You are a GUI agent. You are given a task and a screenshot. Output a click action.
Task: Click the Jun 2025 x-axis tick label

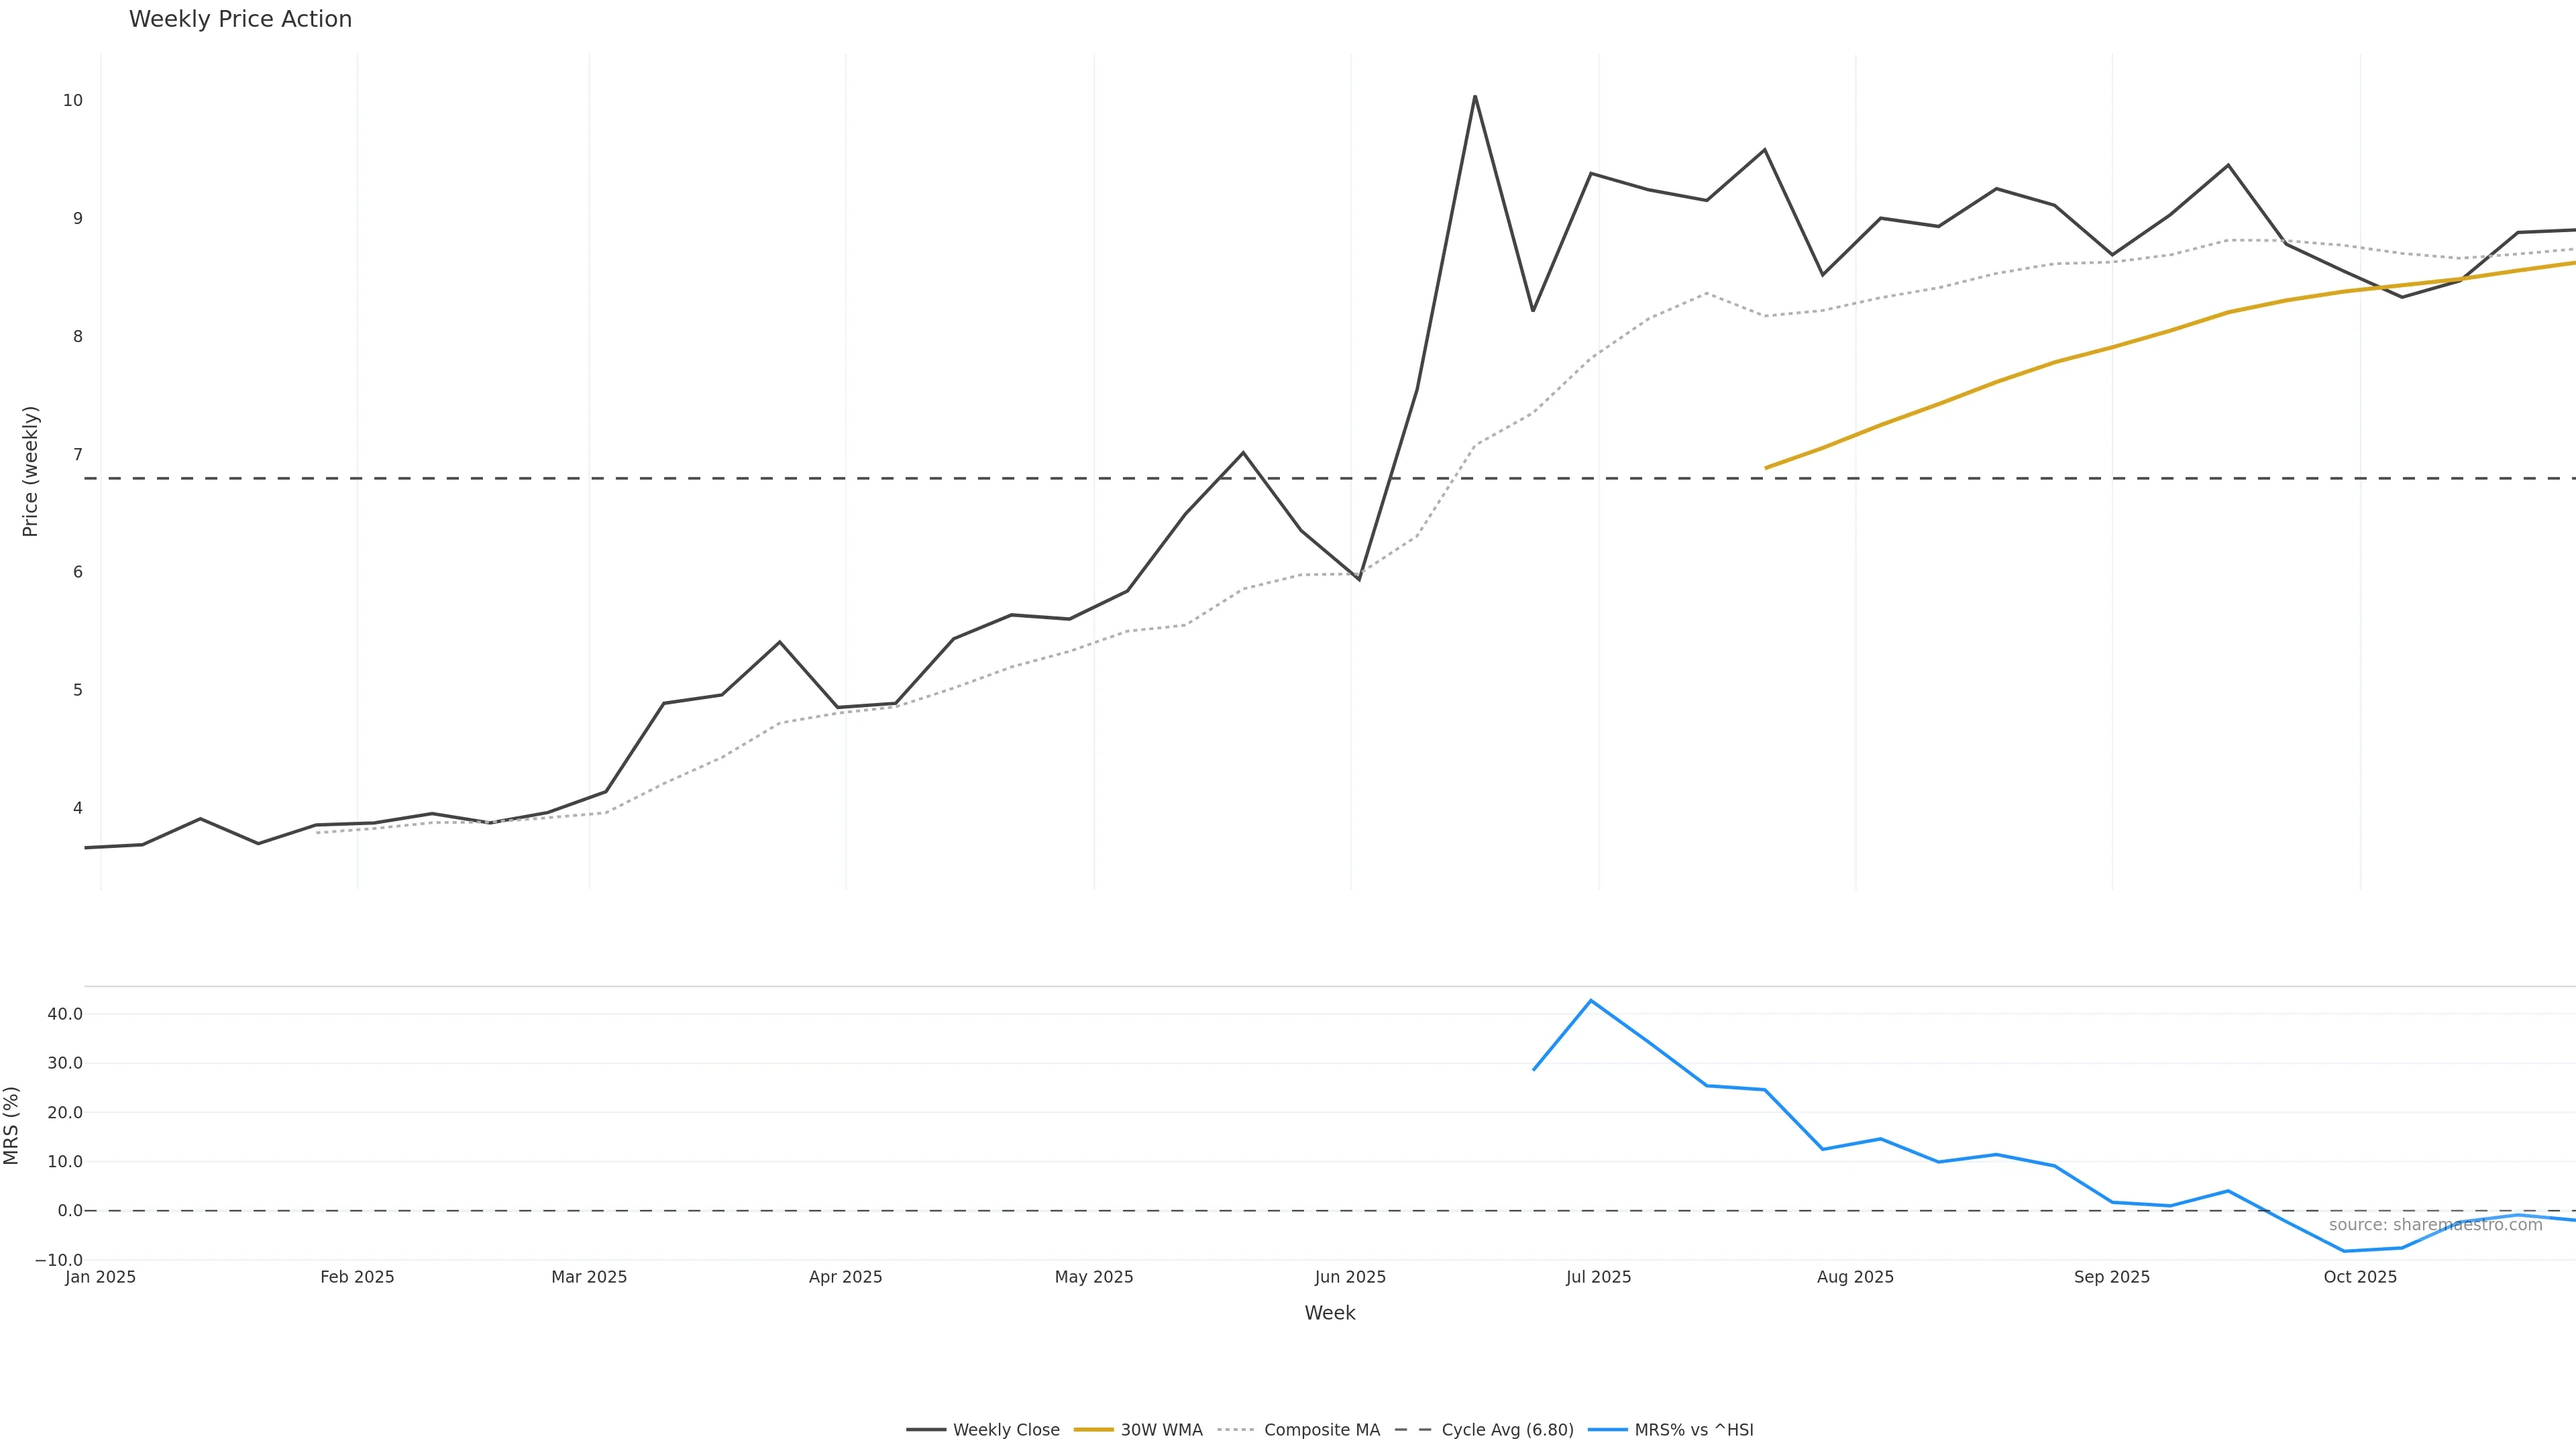coord(1350,1277)
